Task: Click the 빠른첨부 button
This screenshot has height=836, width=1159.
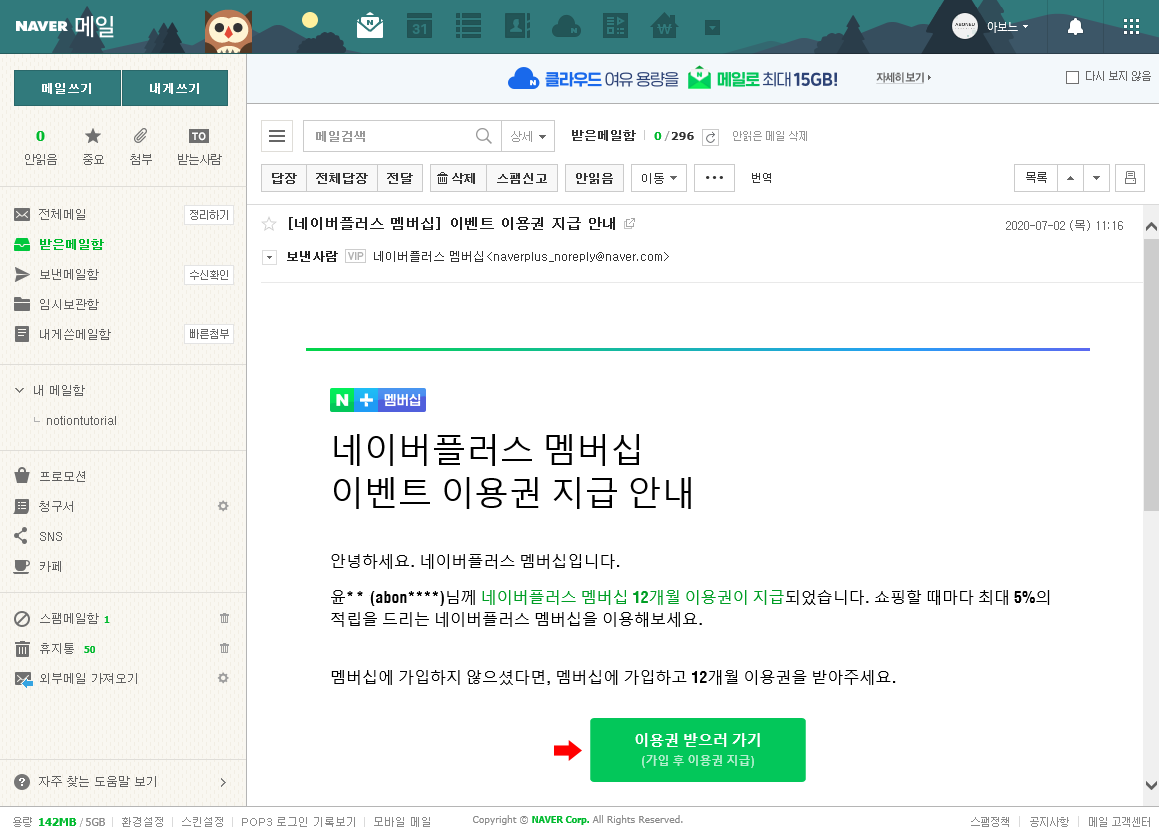Action: coord(209,334)
